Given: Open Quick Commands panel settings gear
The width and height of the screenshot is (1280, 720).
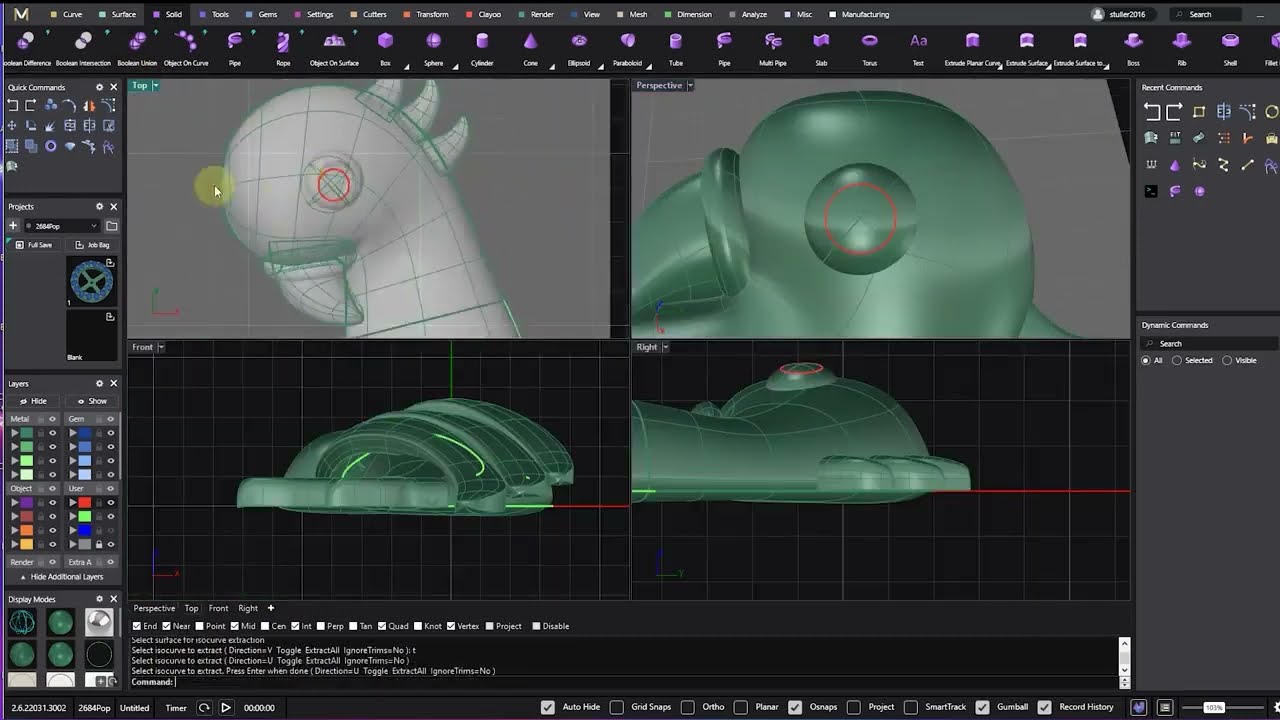Looking at the screenshot, I should [x=99, y=87].
